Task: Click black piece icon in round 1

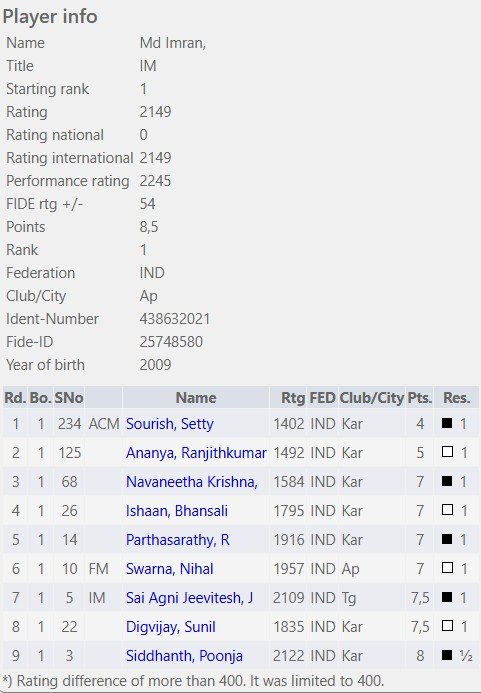Action: (447, 423)
